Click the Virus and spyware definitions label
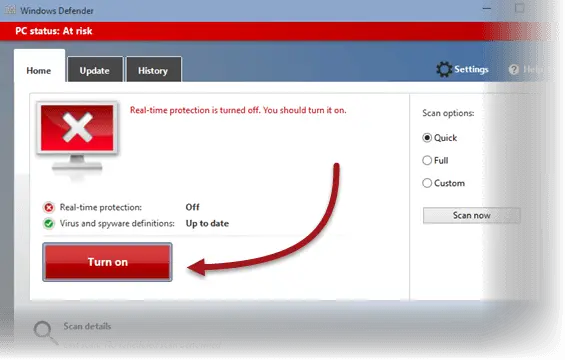Screen dimensions: 565x360 click(117, 223)
